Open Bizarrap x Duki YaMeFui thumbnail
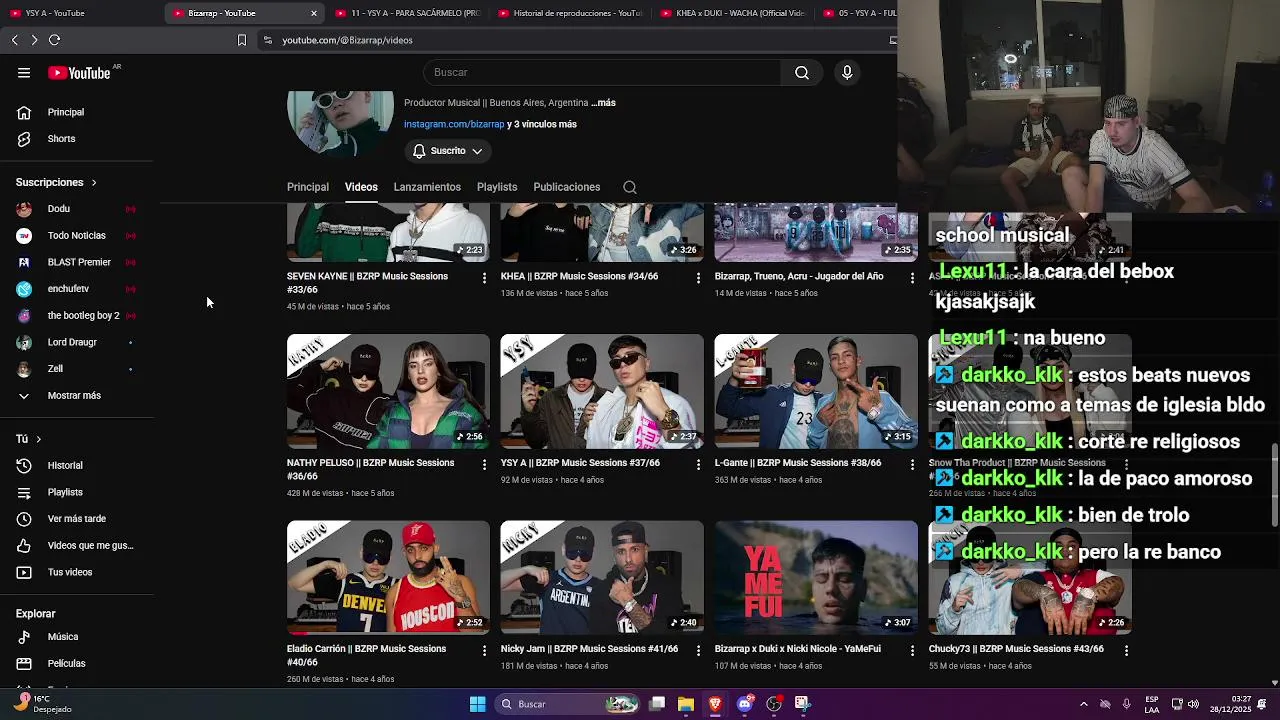 [x=816, y=577]
